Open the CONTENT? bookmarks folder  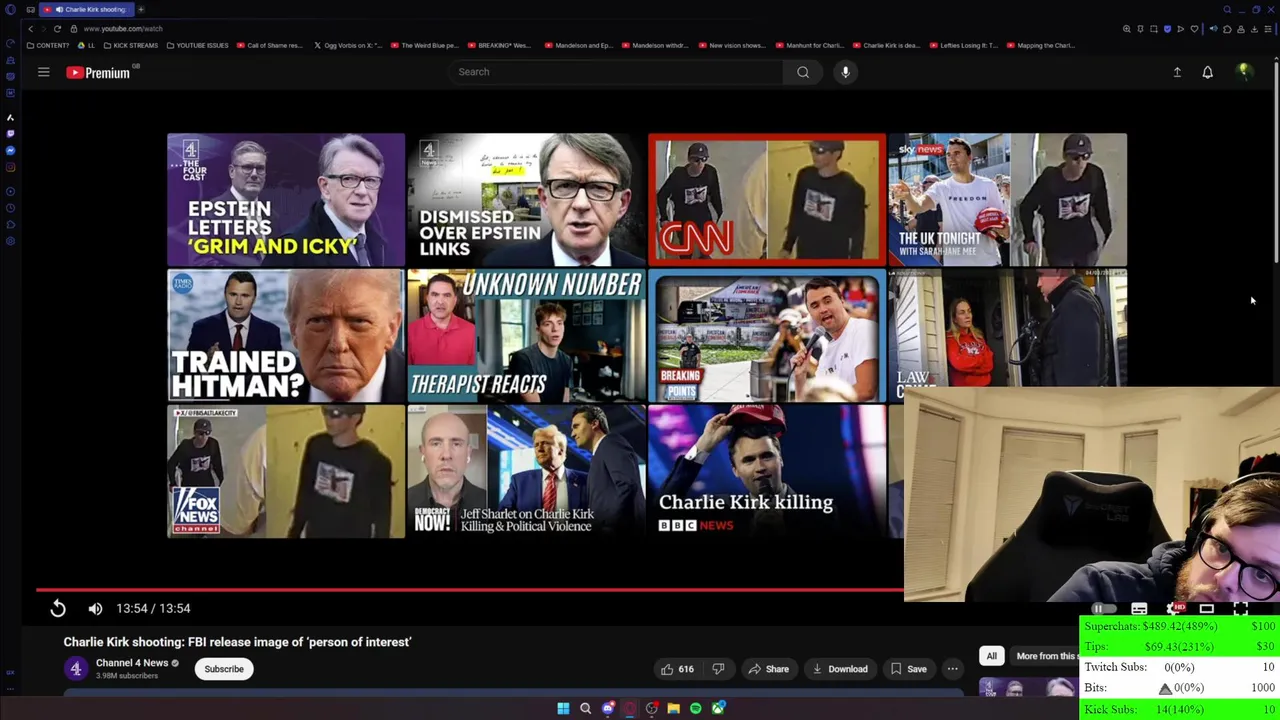click(48, 45)
